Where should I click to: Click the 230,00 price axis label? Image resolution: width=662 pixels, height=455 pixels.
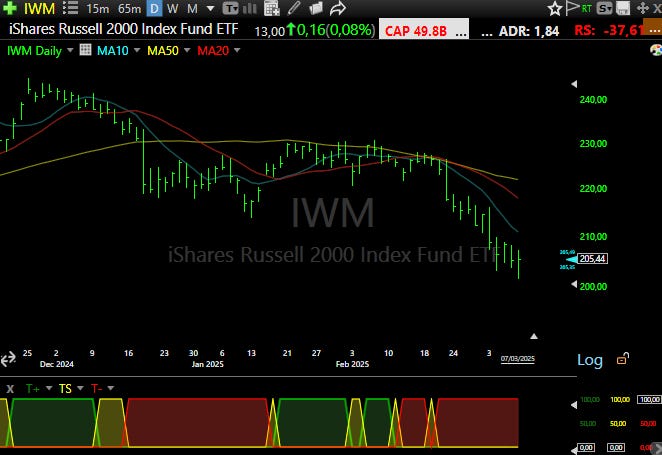[593, 144]
